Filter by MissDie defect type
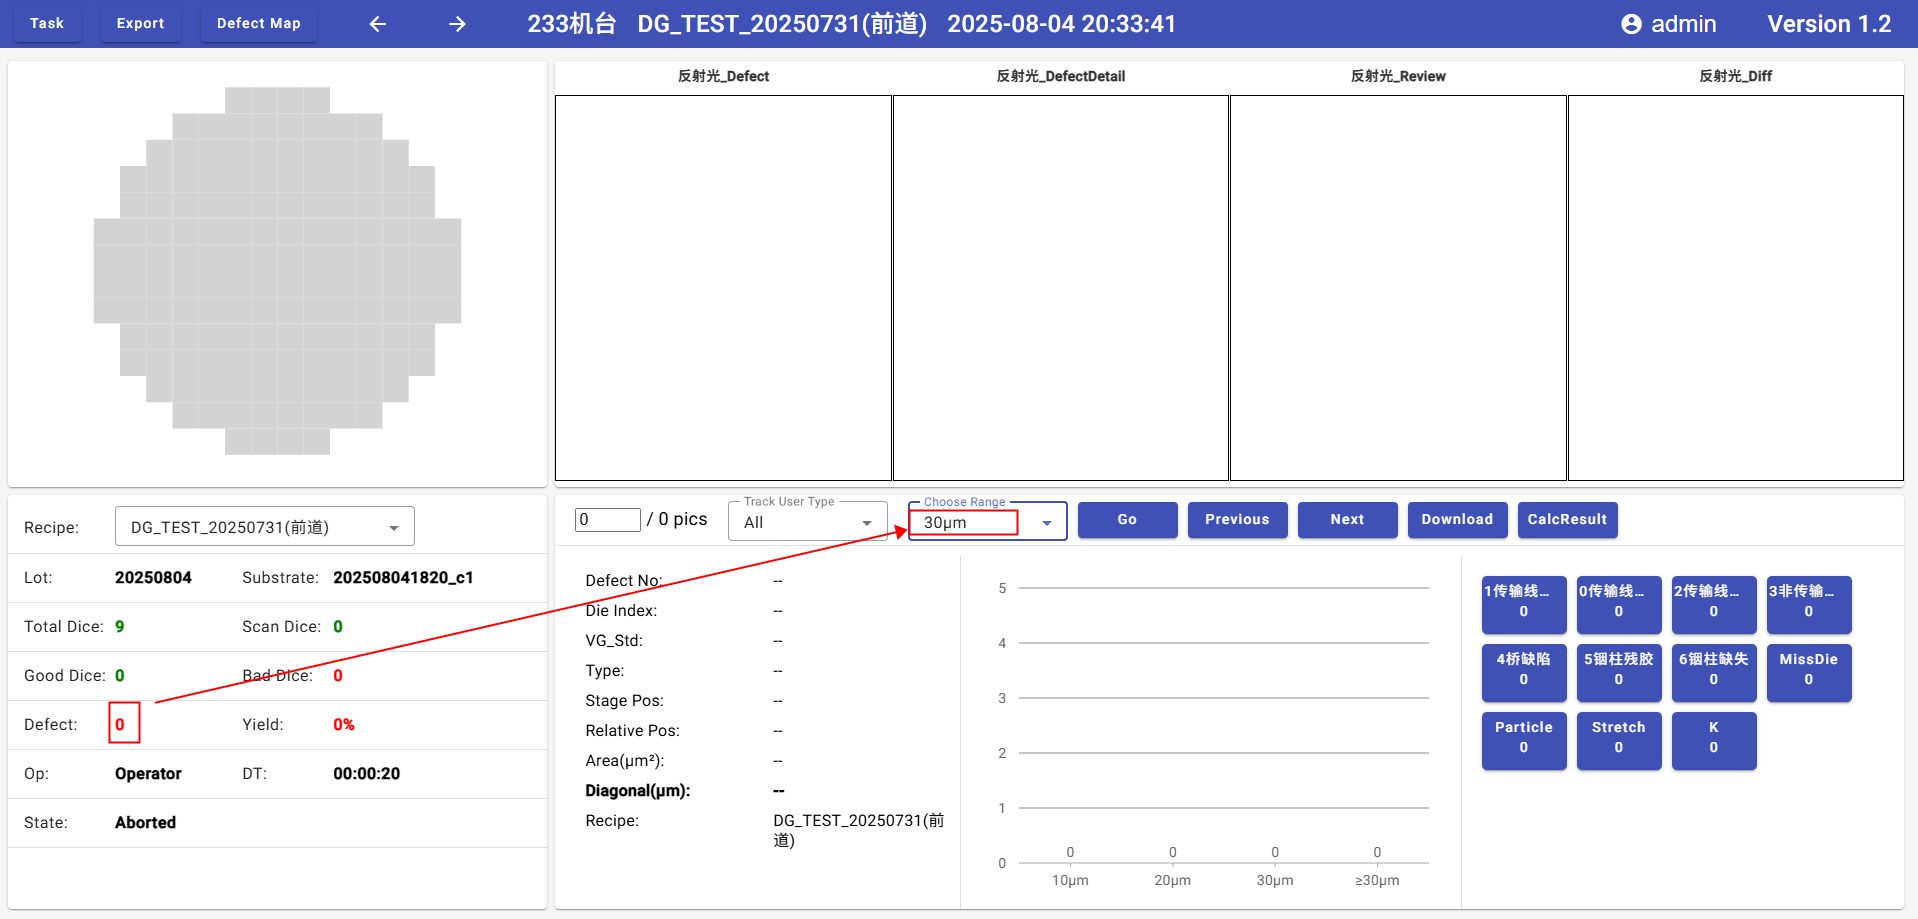The height and width of the screenshot is (919, 1918). point(1808,670)
